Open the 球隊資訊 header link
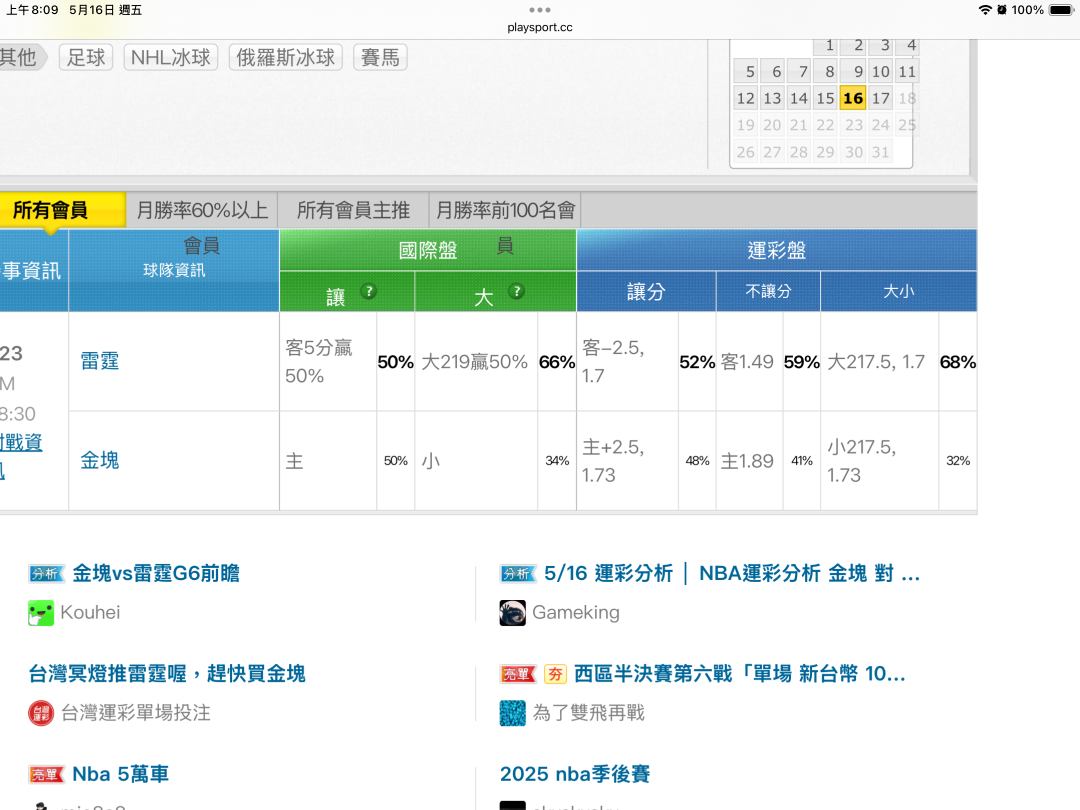1080x810 pixels. click(x=174, y=270)
